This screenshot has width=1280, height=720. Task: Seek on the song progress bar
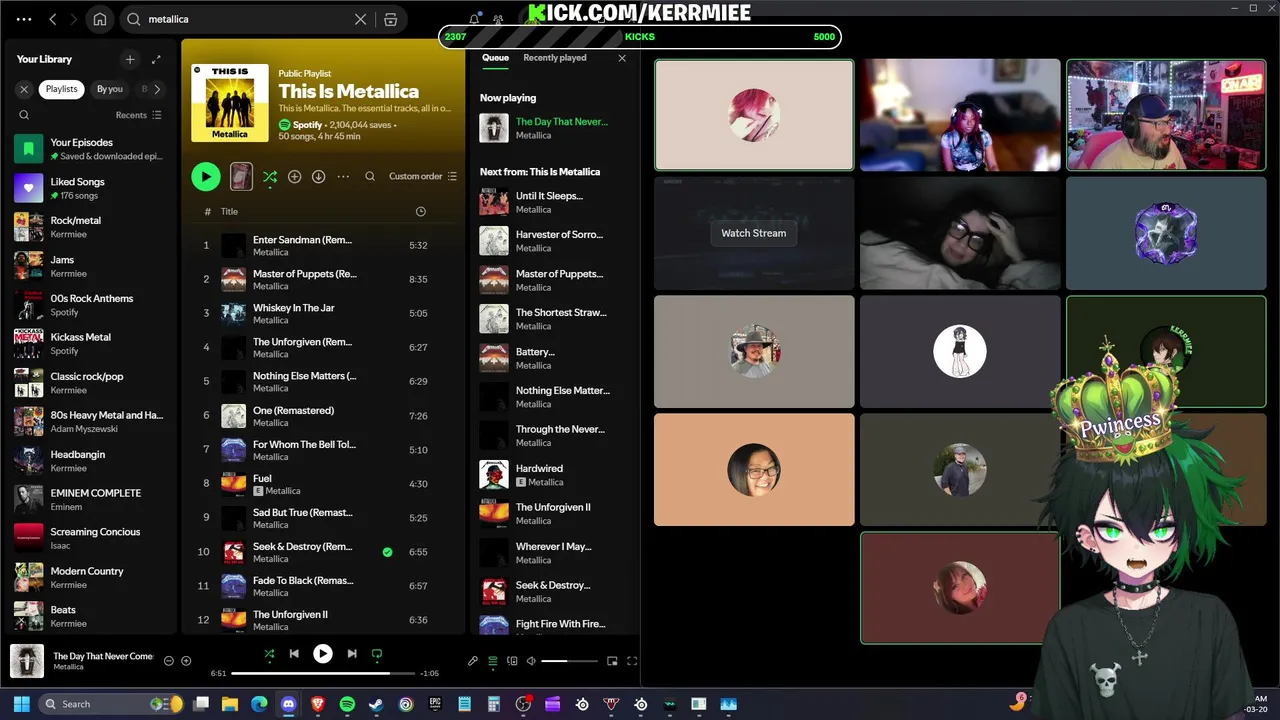point(325,673)
